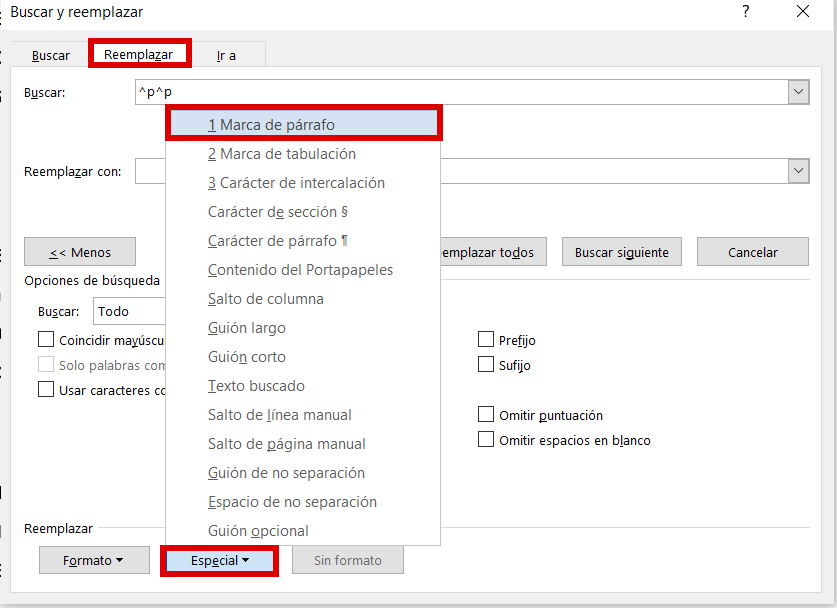Check the Sufijo option
Image resolution: width=837 pixels, height=608 pixels.
point(486,365)
